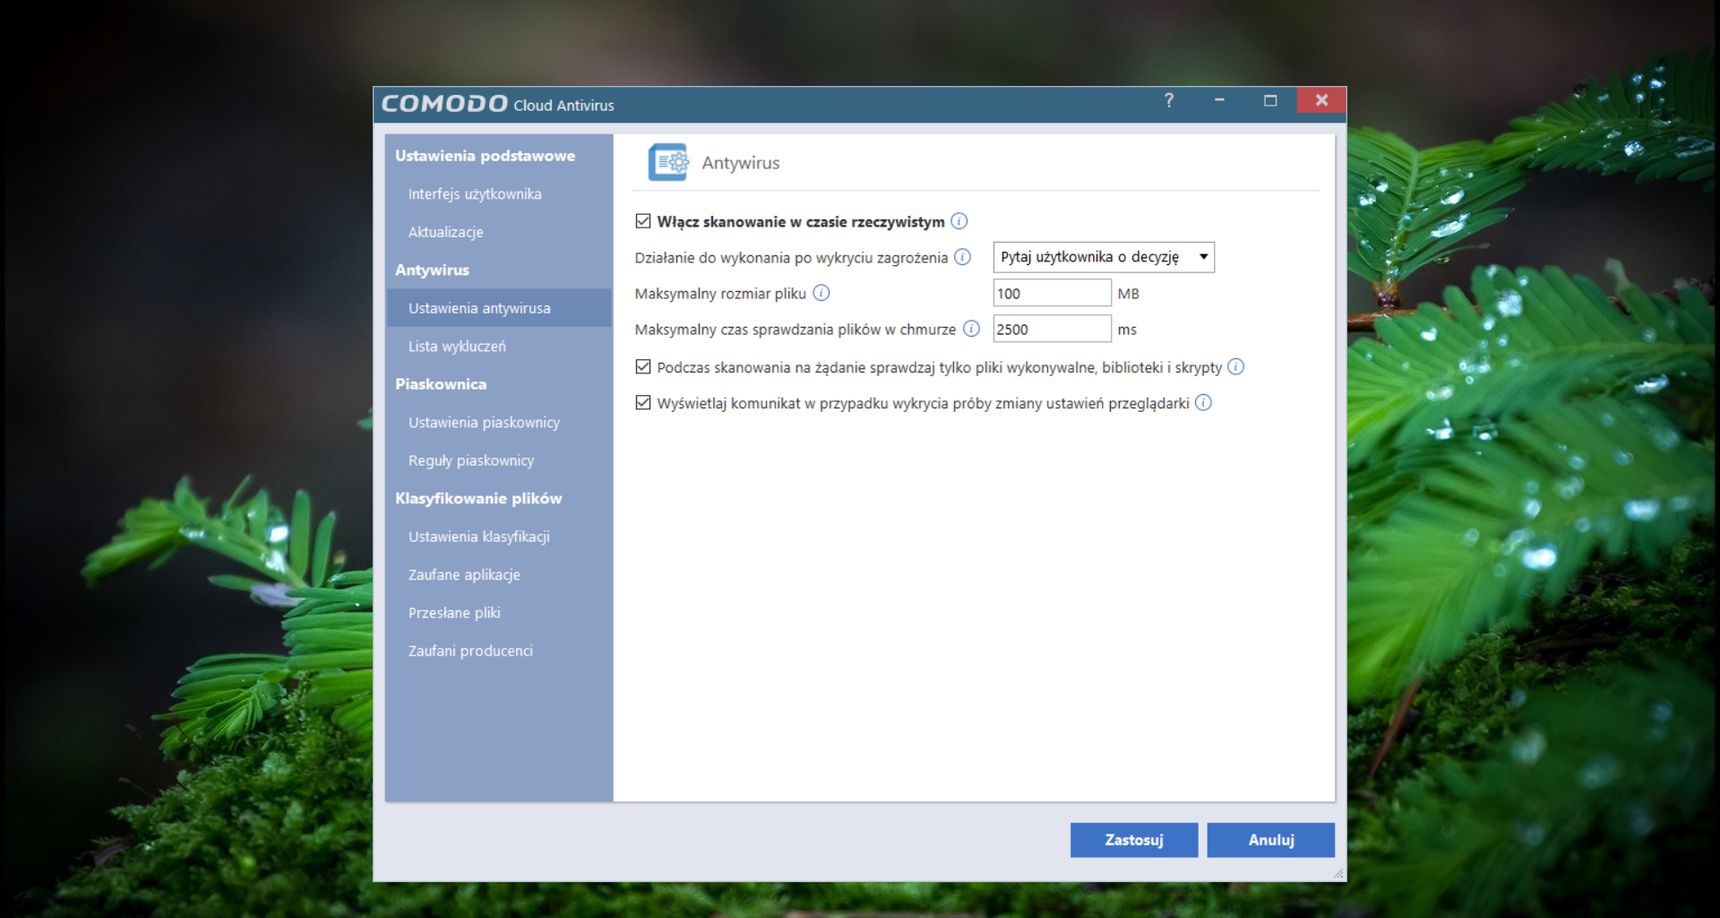Click info icon beside Maksymalny rozmiar pliku
This screenshot has width=1720, height=918.
click(821, 293)
